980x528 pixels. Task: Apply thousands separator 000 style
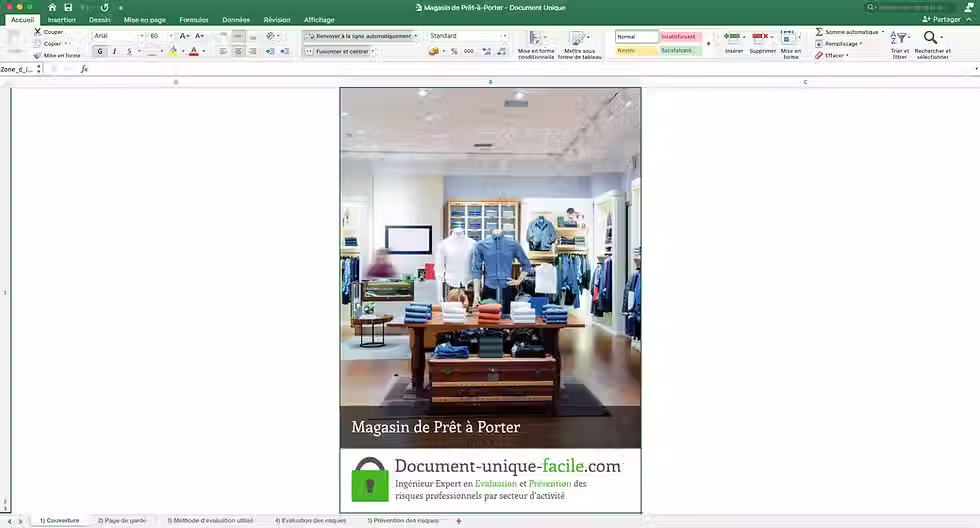pyautogui.click(x=469, y=51)
